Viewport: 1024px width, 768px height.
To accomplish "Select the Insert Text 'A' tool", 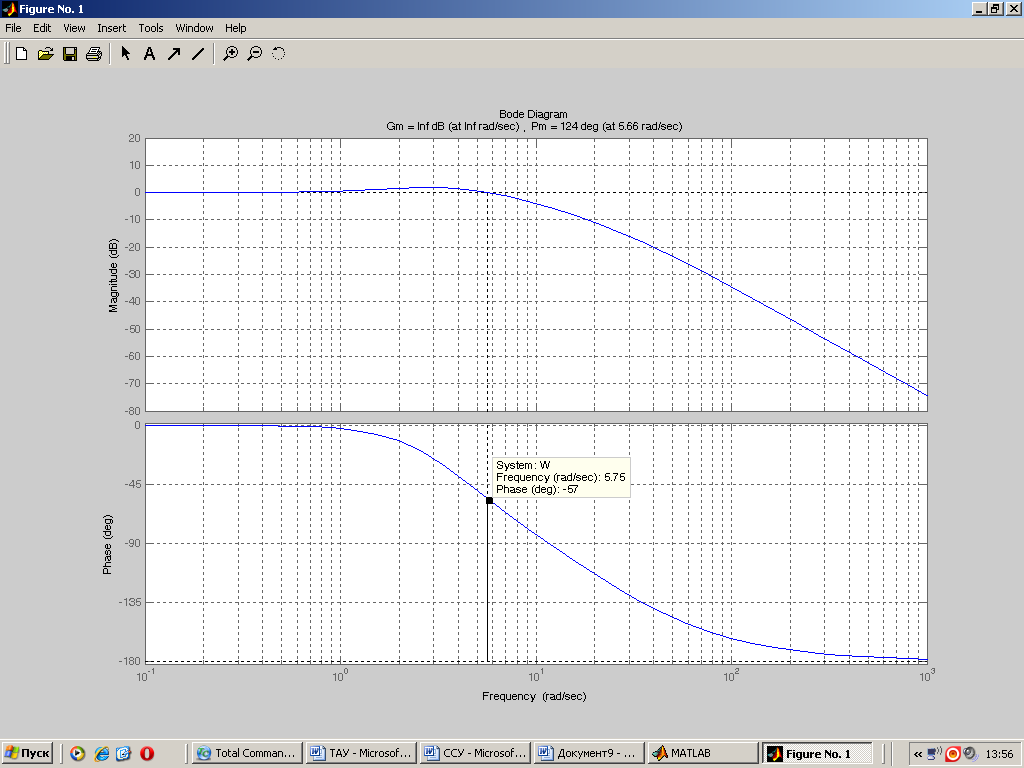I will point(149,54).
